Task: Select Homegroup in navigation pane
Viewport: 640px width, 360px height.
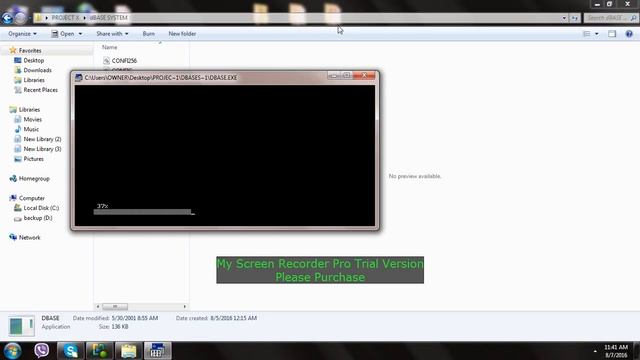Action: (34, 178)
